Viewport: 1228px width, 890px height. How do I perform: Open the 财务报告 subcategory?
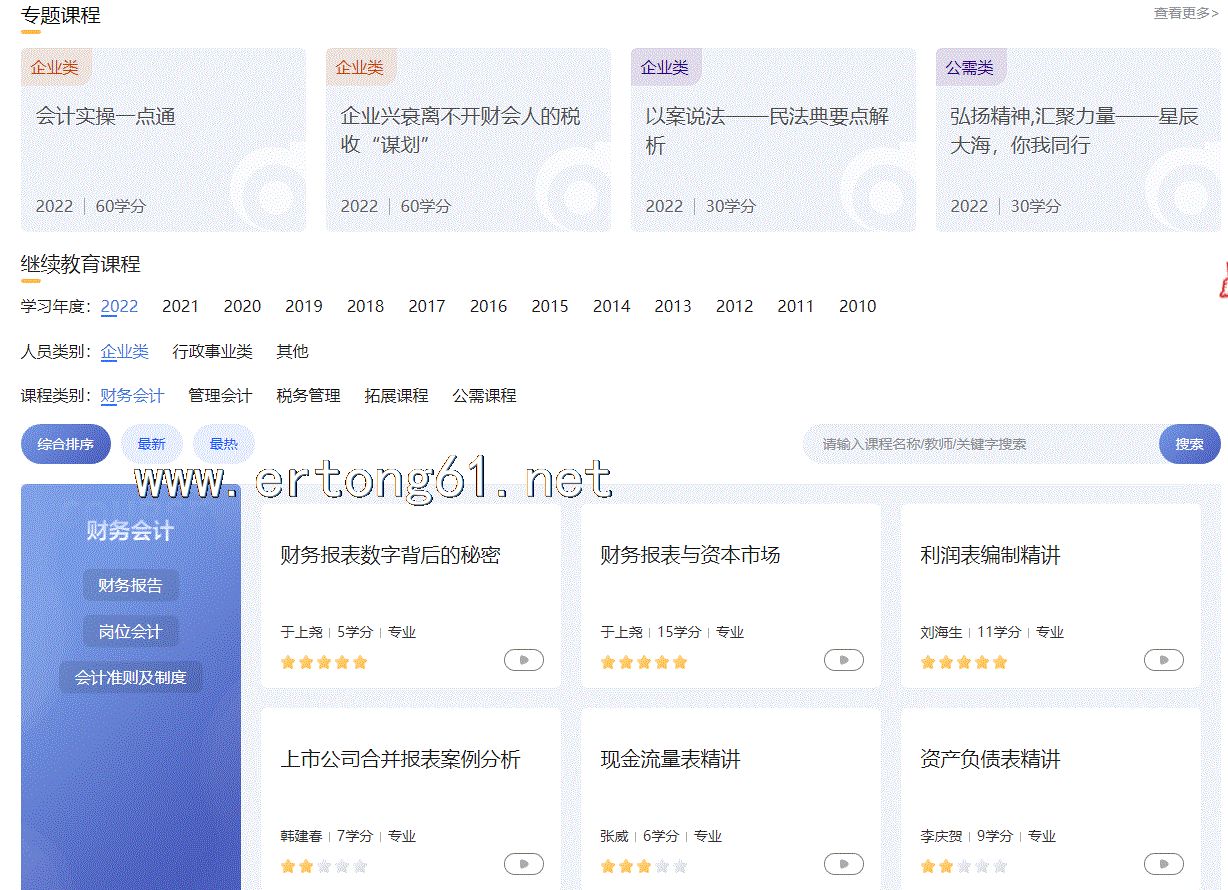pyautogui.click(x=130, y=585)
